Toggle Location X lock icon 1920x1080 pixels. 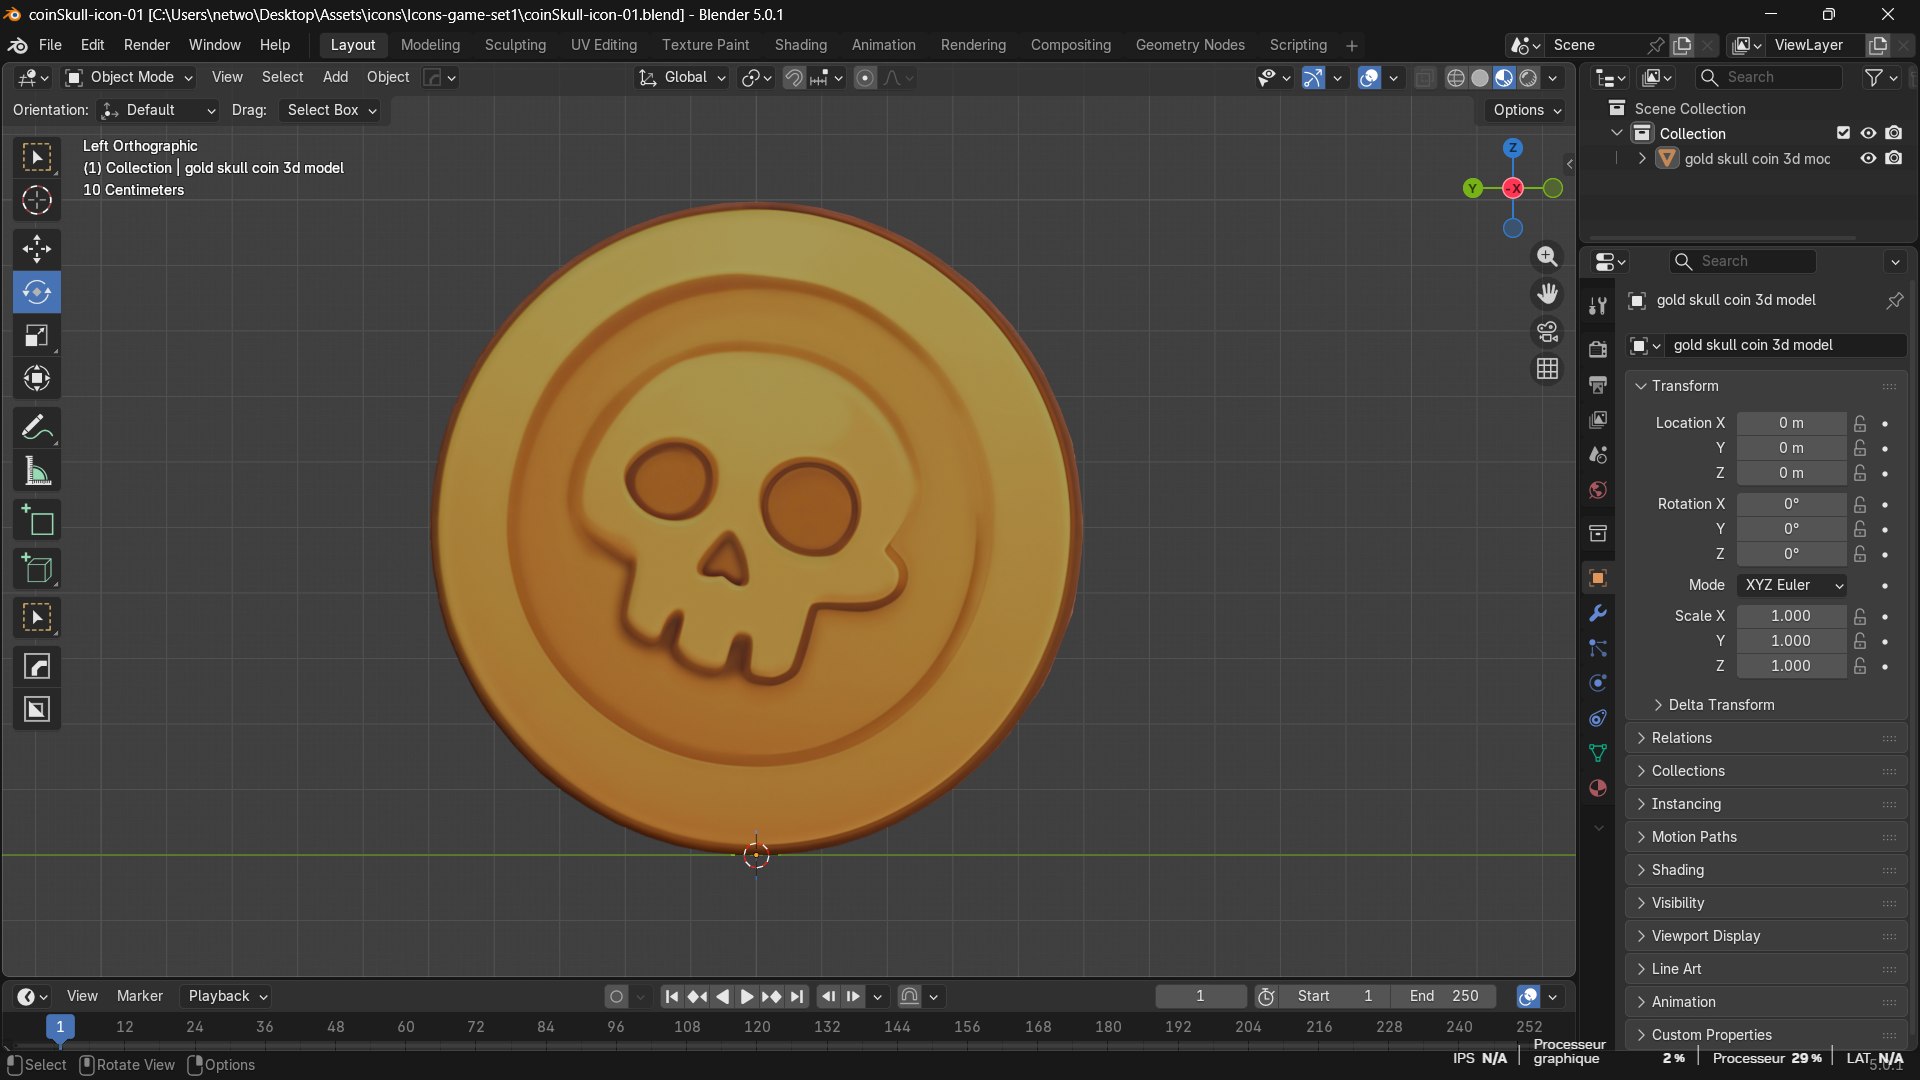click(1859, 423)
